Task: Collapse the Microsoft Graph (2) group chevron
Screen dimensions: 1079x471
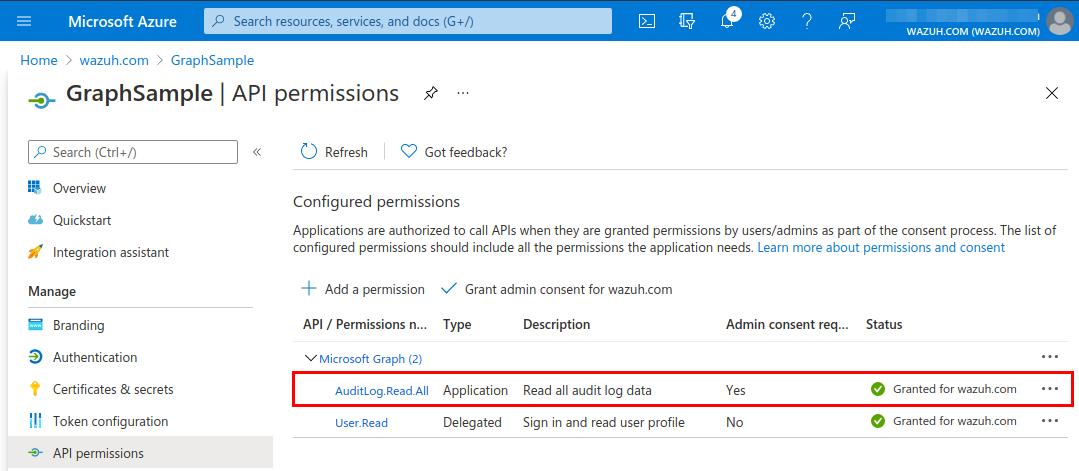Action: [310, 358]
